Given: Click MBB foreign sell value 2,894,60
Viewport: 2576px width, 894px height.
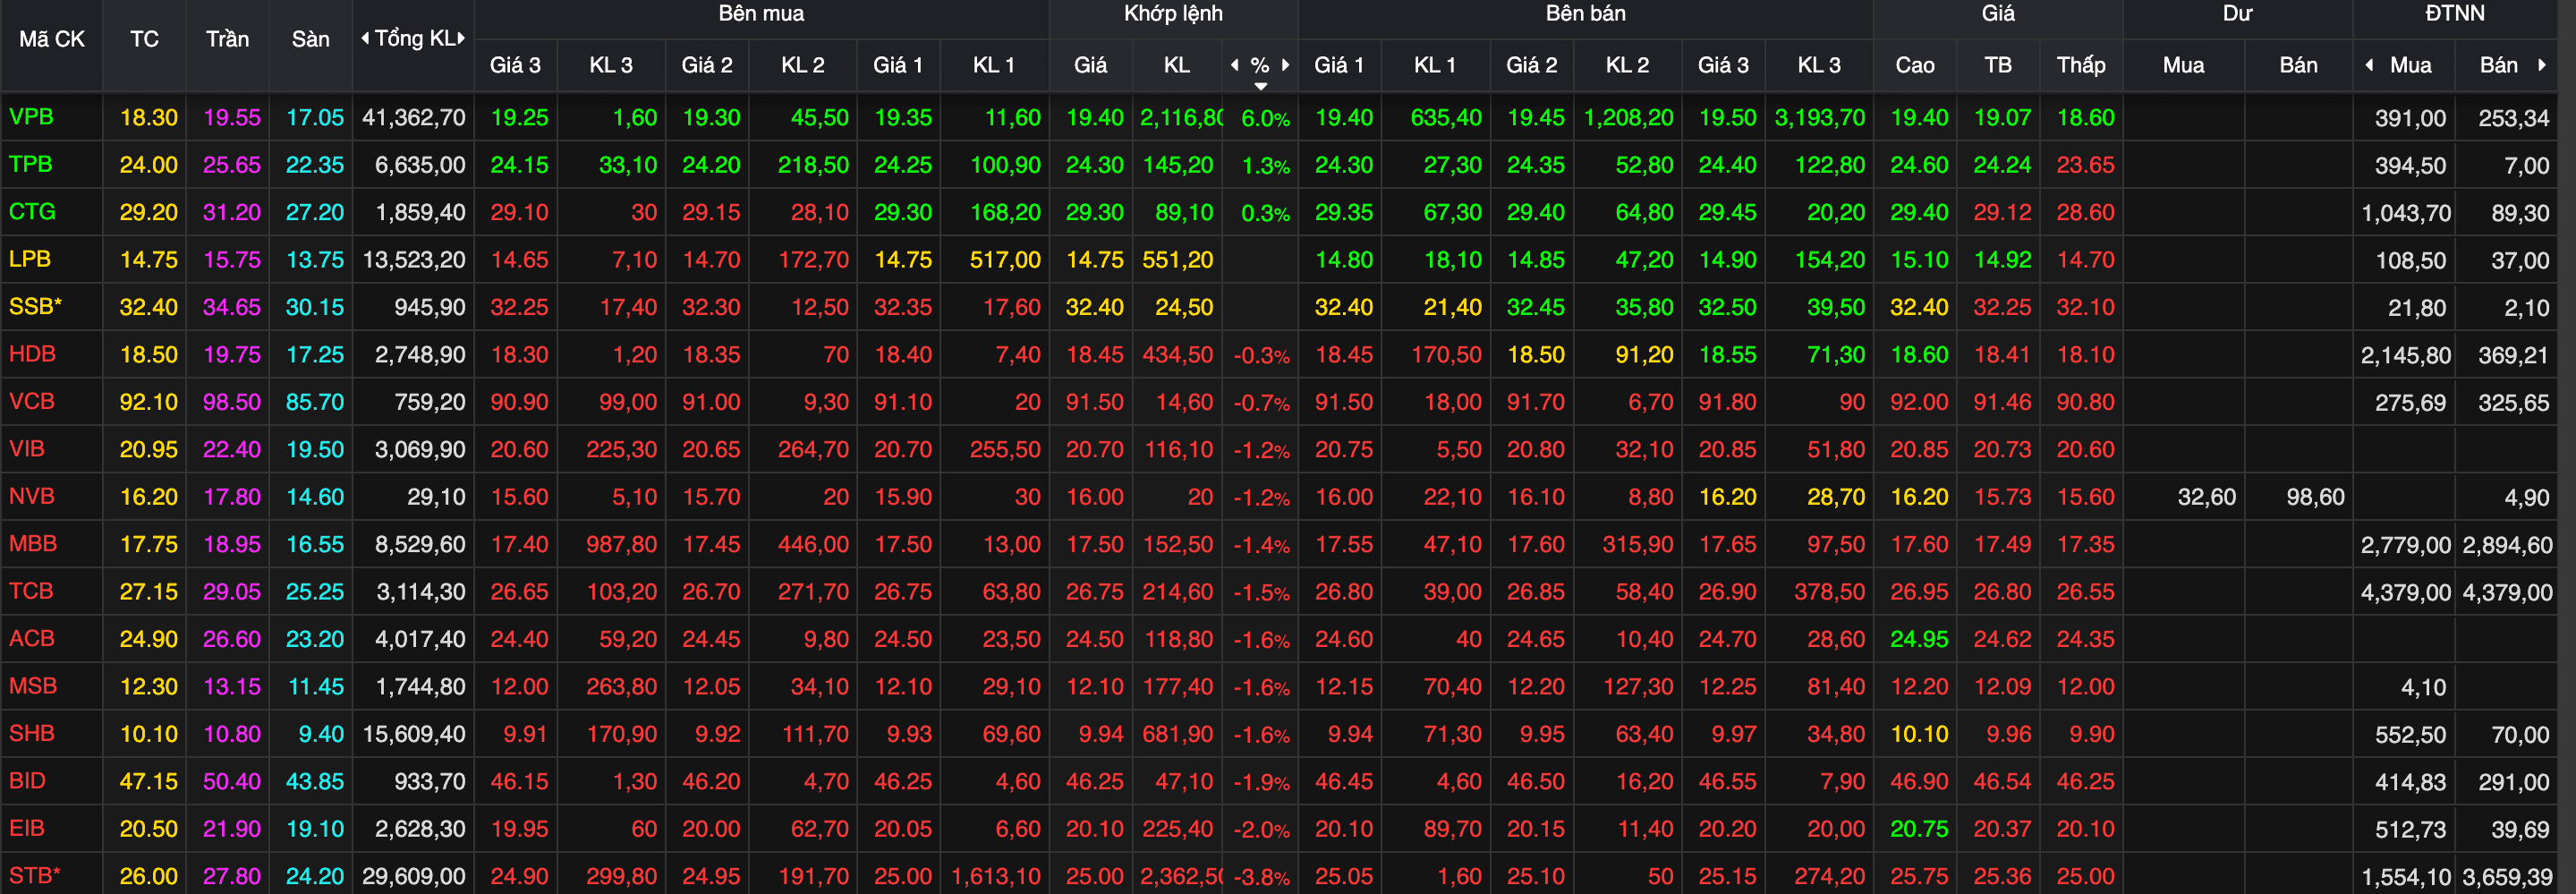Looking at the screenshot, I should 2507,545.
